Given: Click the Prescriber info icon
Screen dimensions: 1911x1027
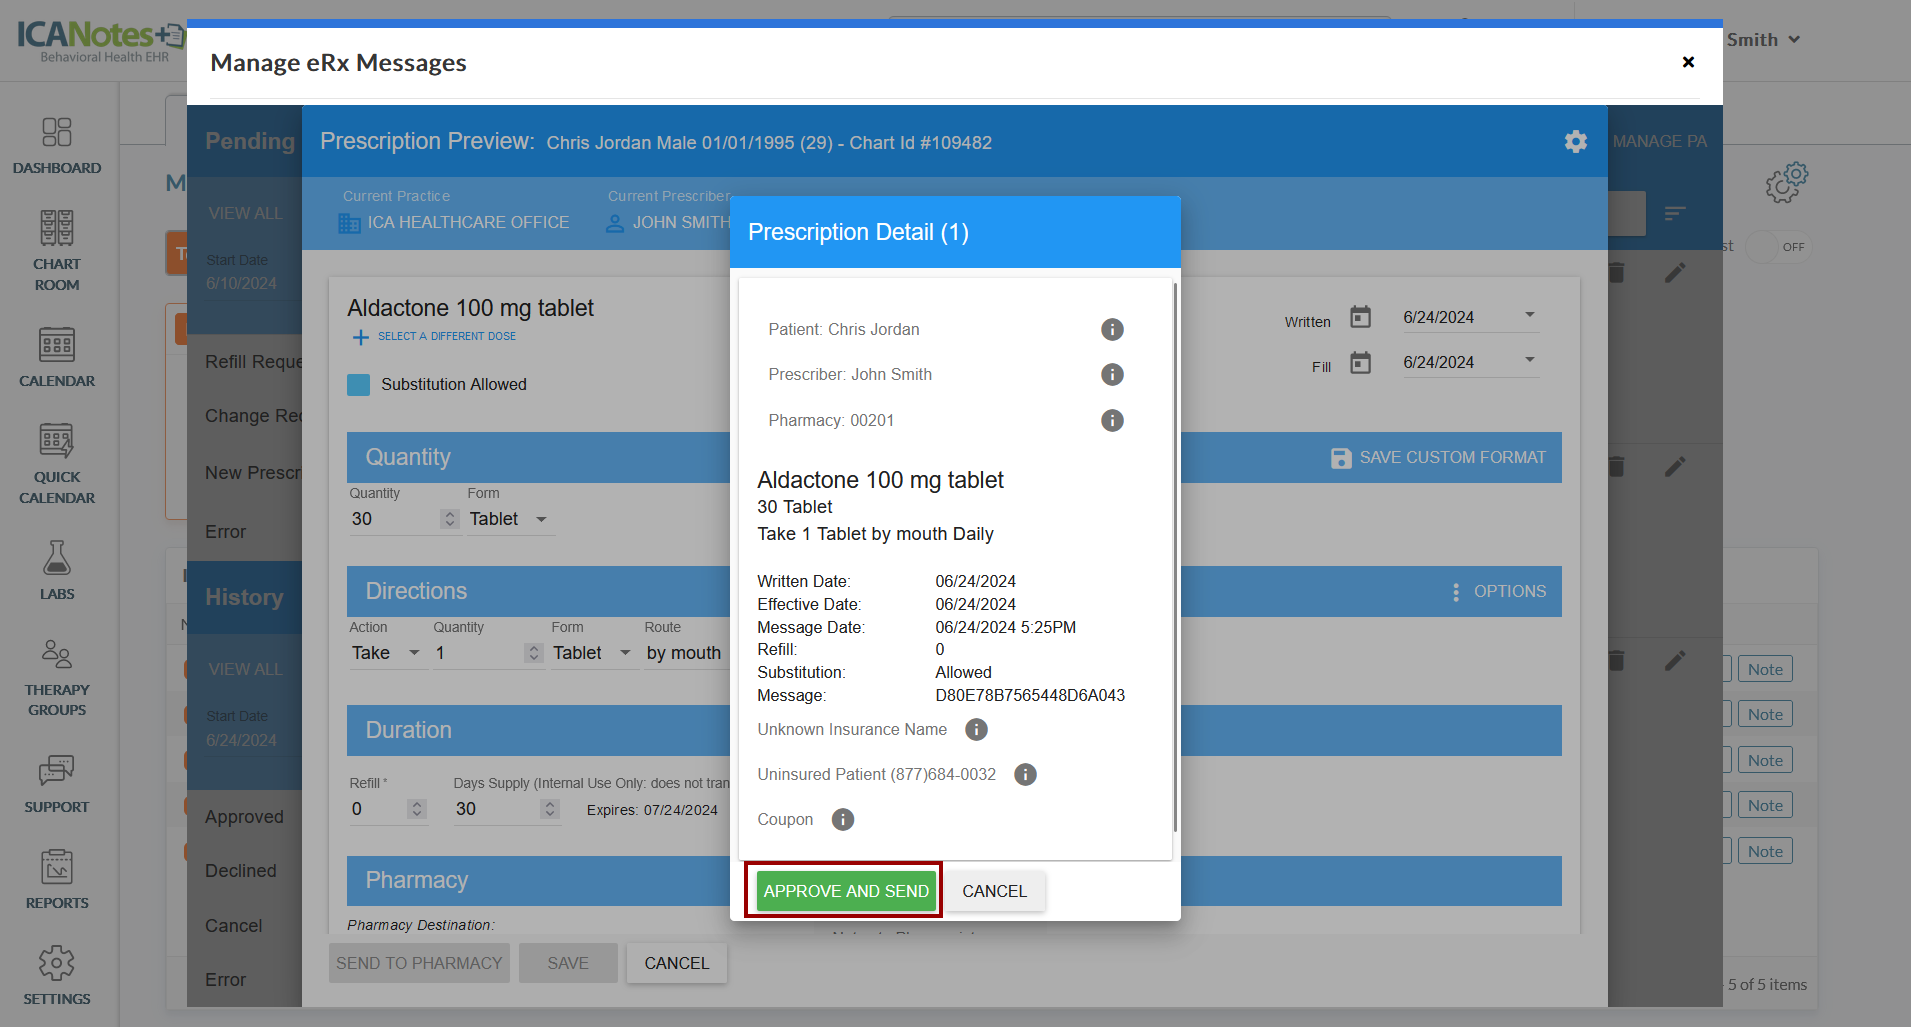Looking at the screenshot, I should tap(1112, 374).
